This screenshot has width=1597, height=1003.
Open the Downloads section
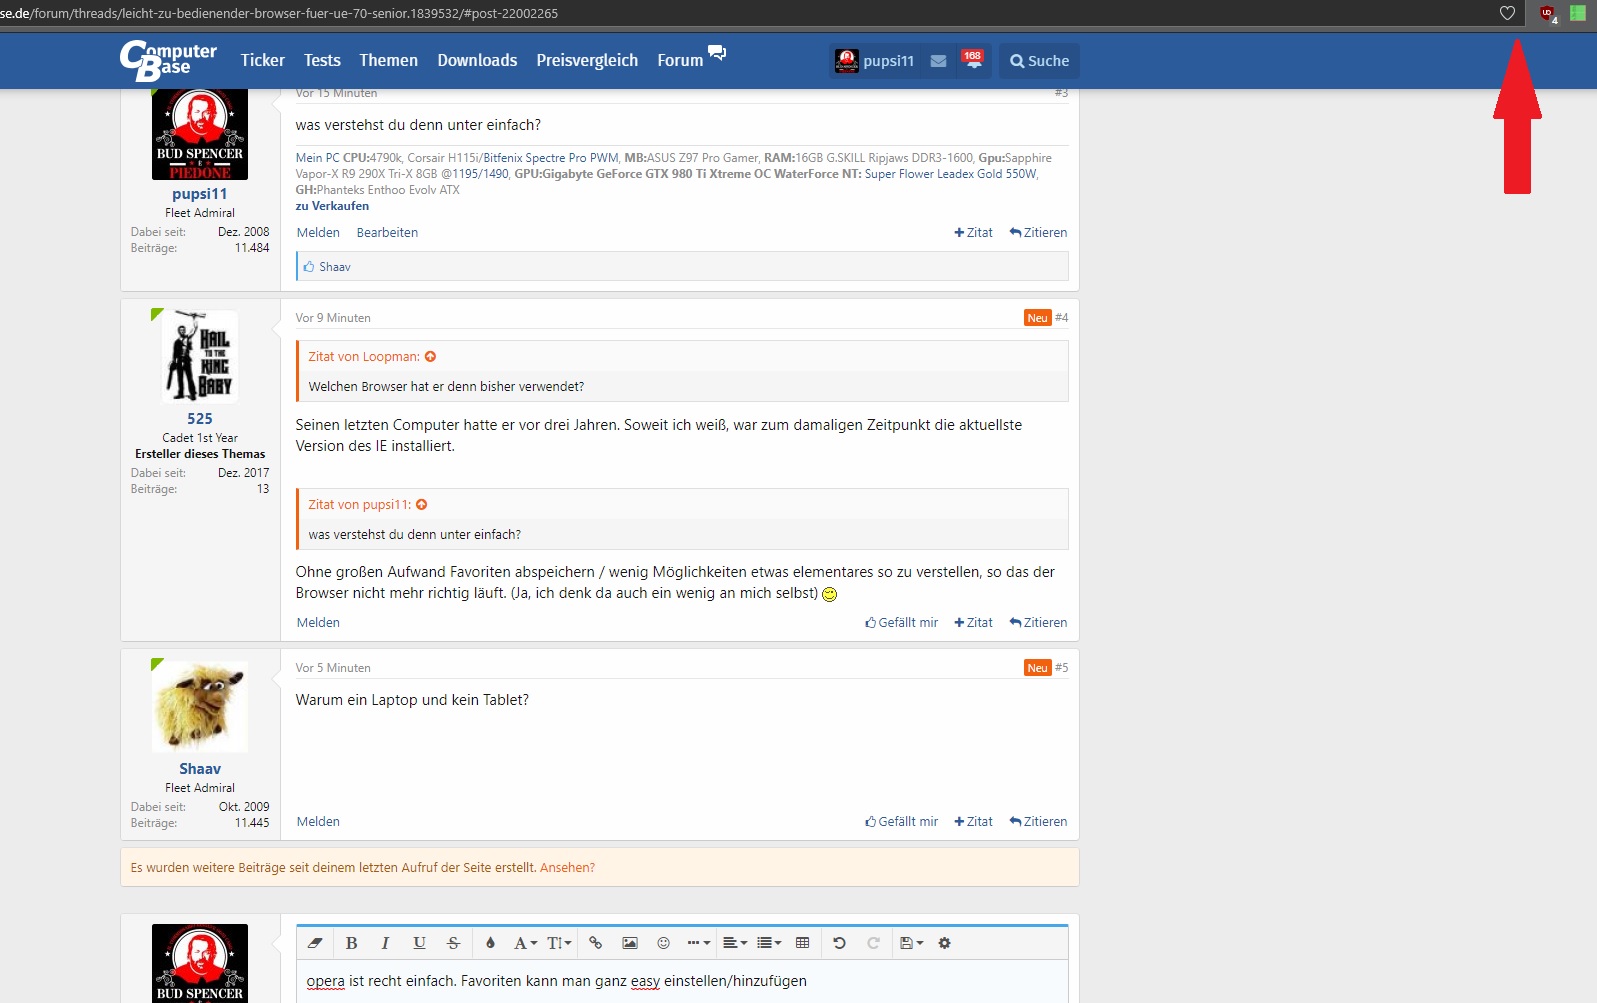click(x=477, y=60)
